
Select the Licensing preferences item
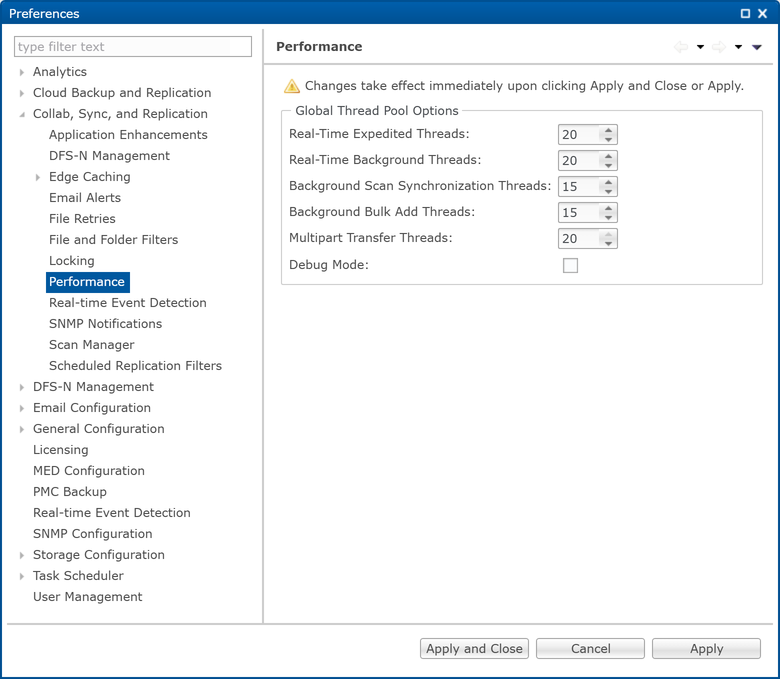point(61,450)
